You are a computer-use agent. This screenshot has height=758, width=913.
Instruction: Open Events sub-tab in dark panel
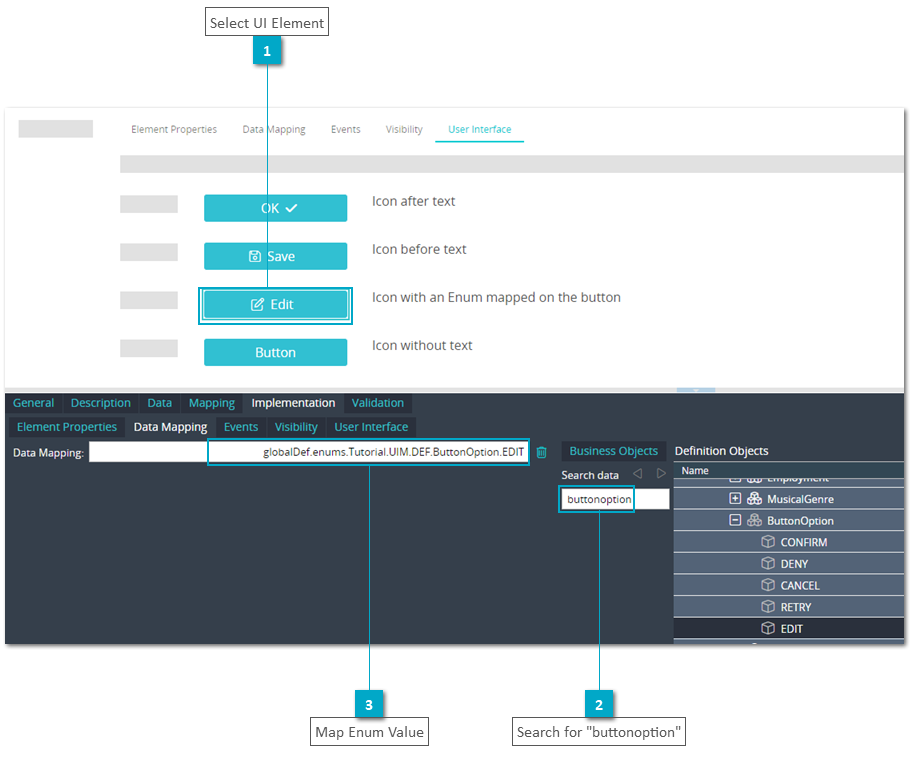(240, 427)
